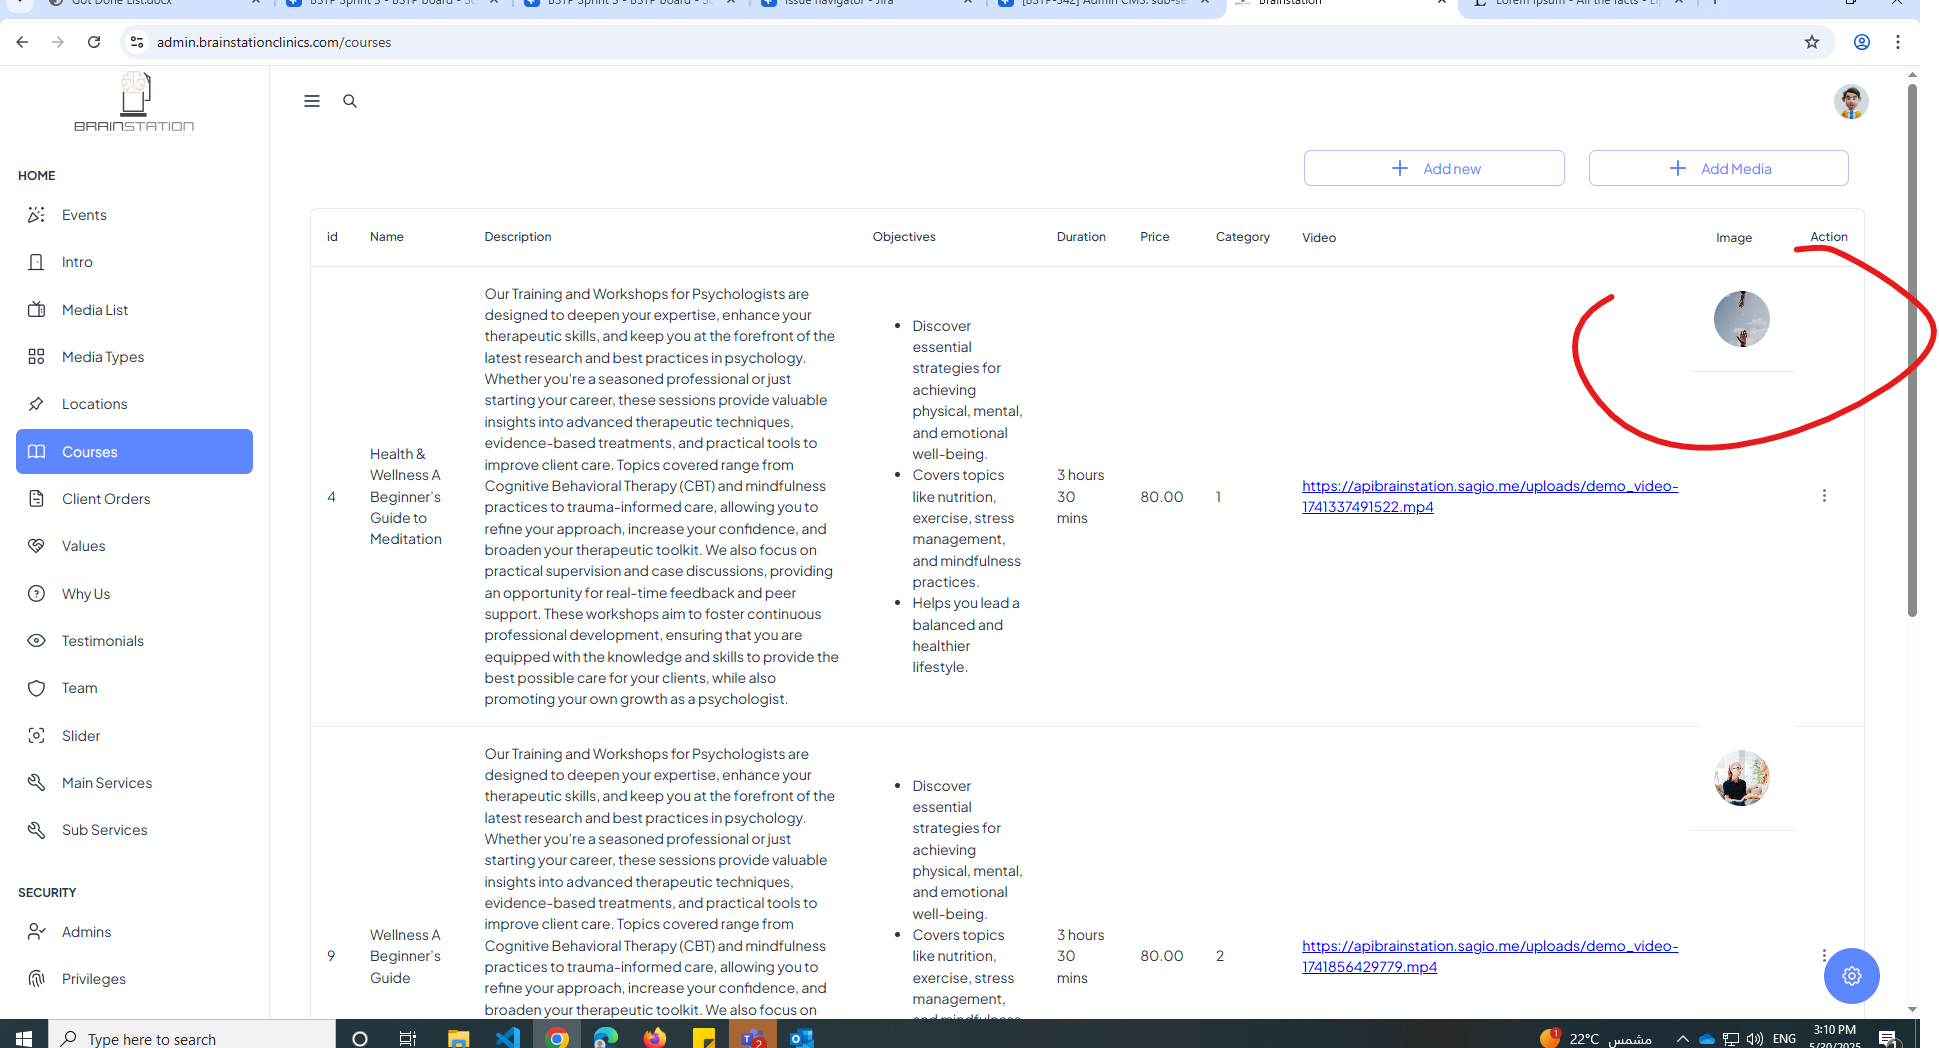
Task: Click the first course image thumbnail
Action: click(1741, 319)
